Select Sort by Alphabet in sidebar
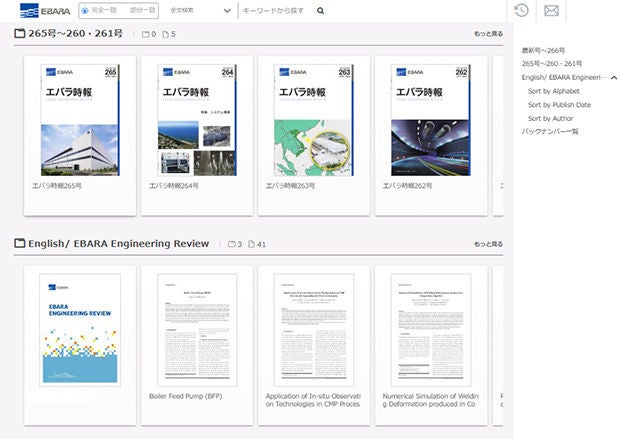The width and height of the screenshot is (620, 439). (553, 91)
